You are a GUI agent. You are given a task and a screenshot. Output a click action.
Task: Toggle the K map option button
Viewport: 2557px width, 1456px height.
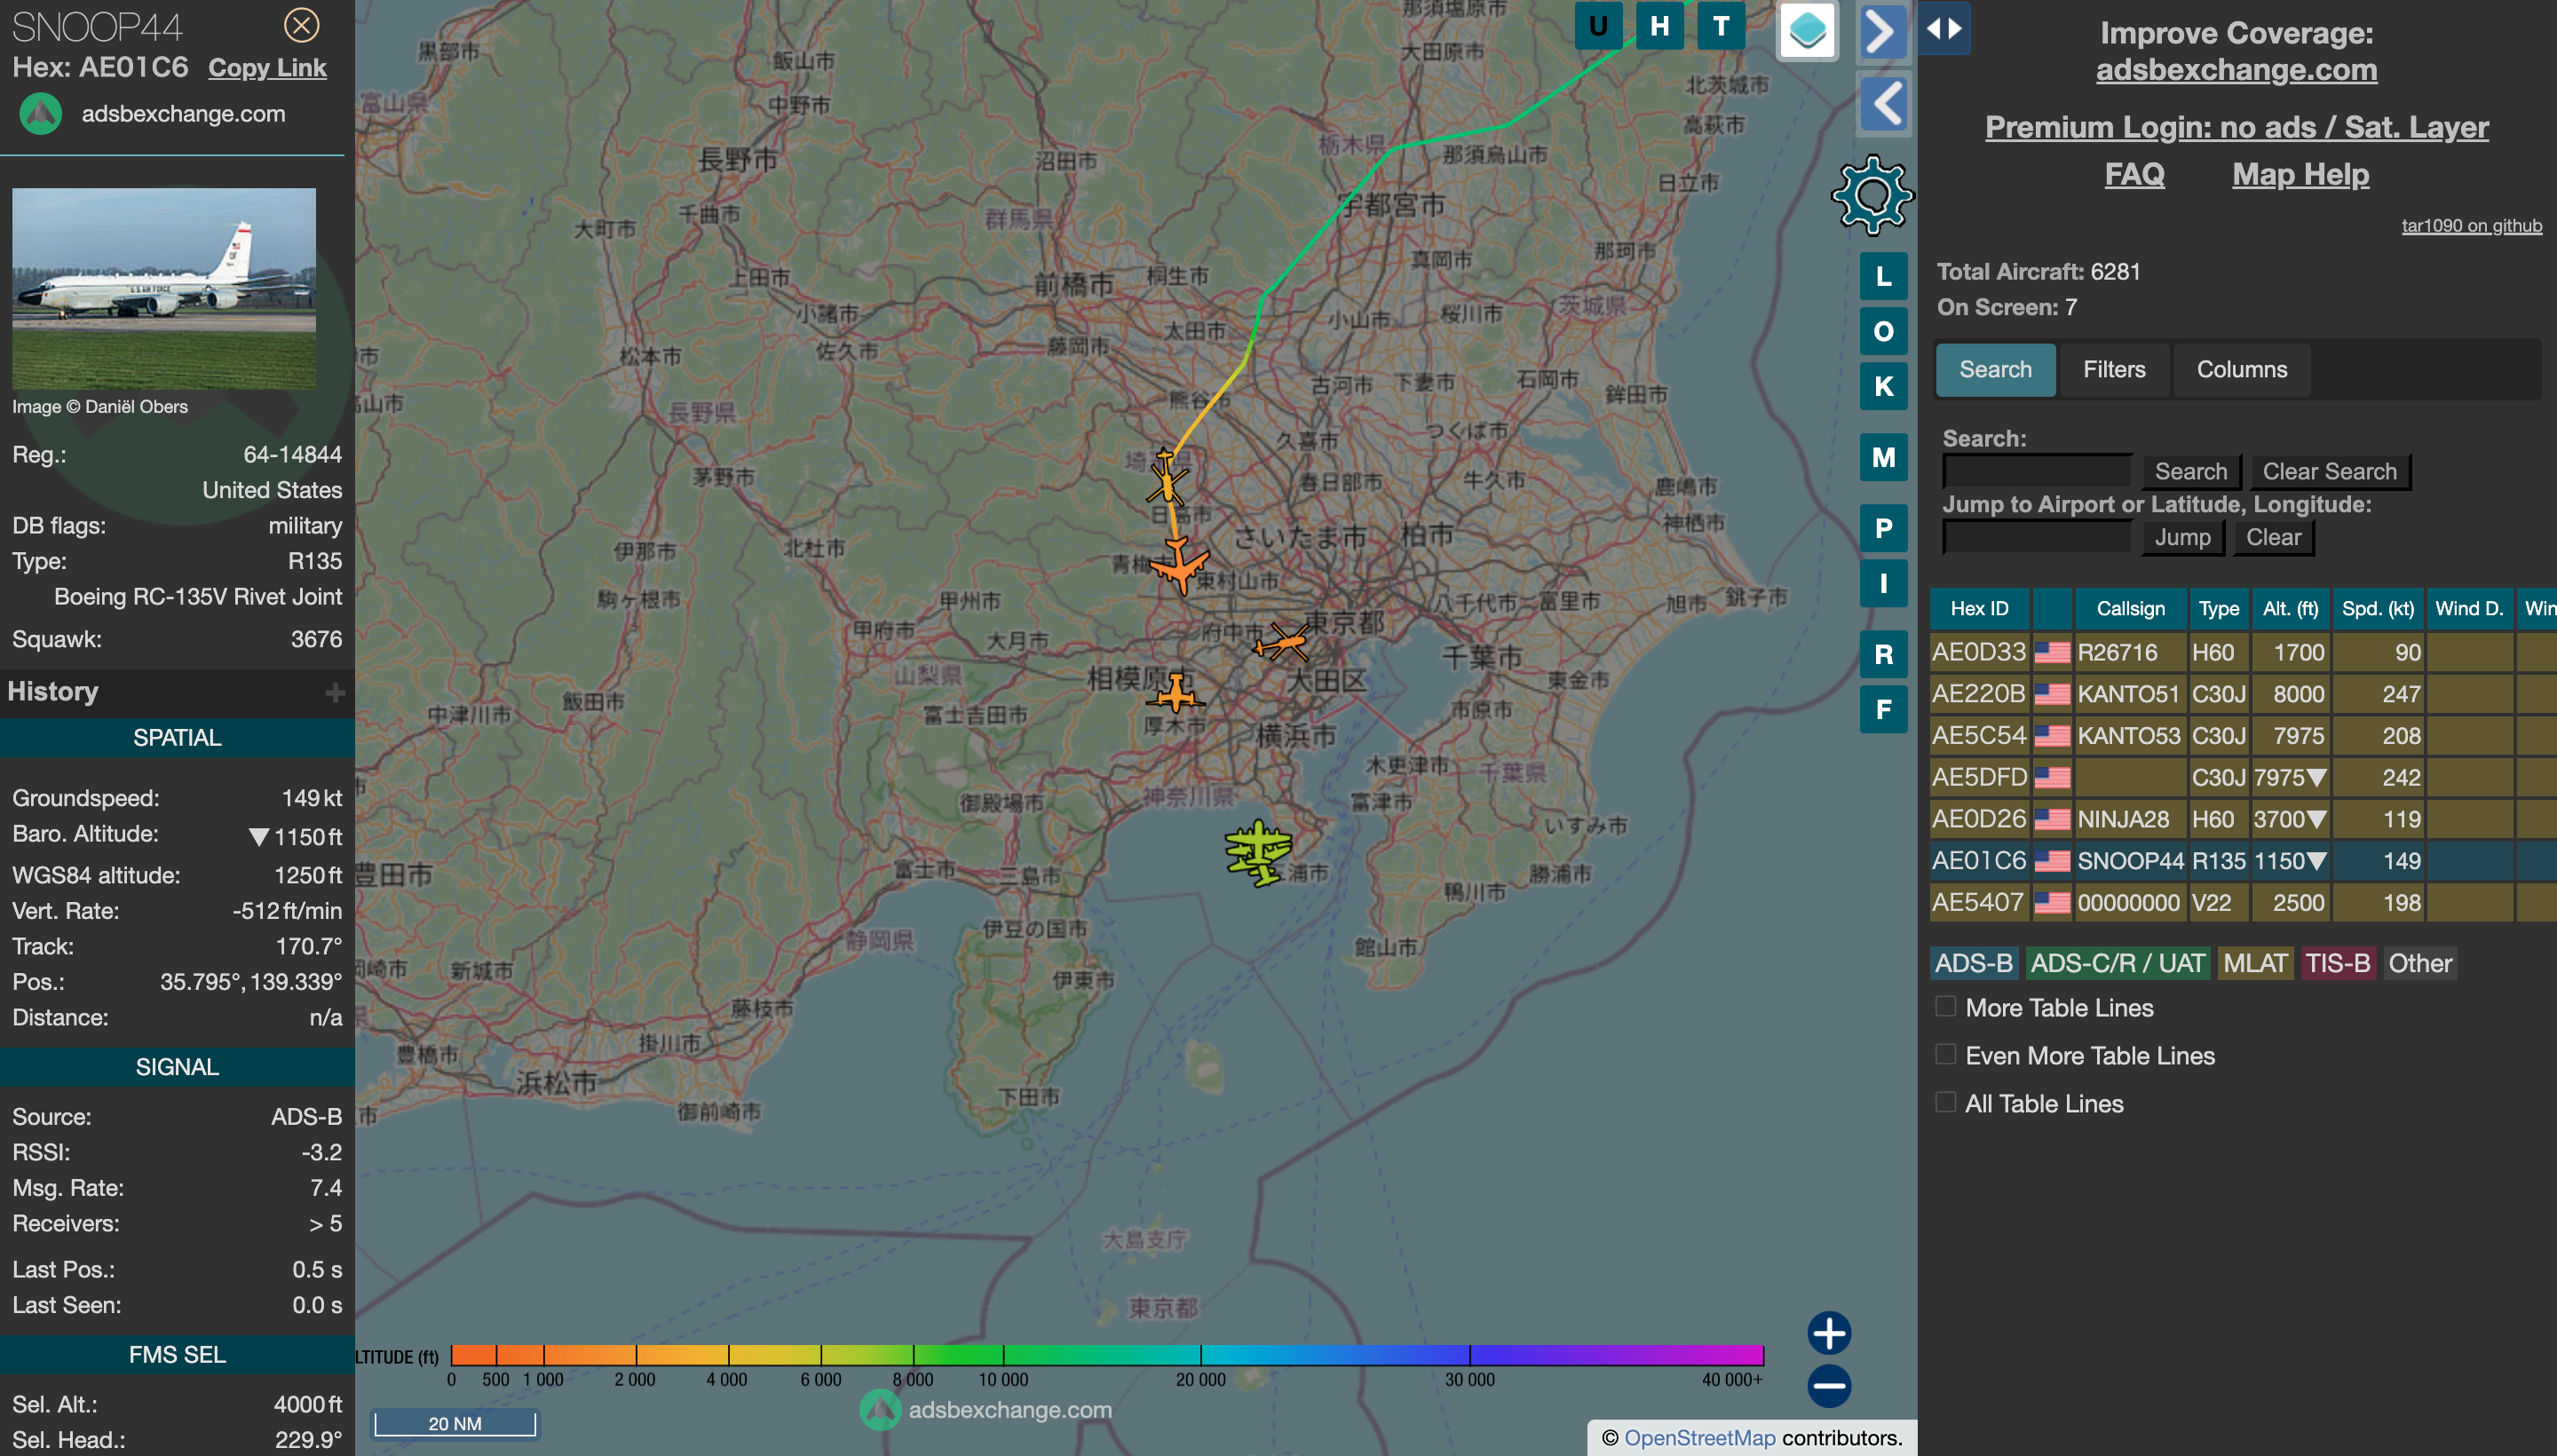(x=1883, y=386)
